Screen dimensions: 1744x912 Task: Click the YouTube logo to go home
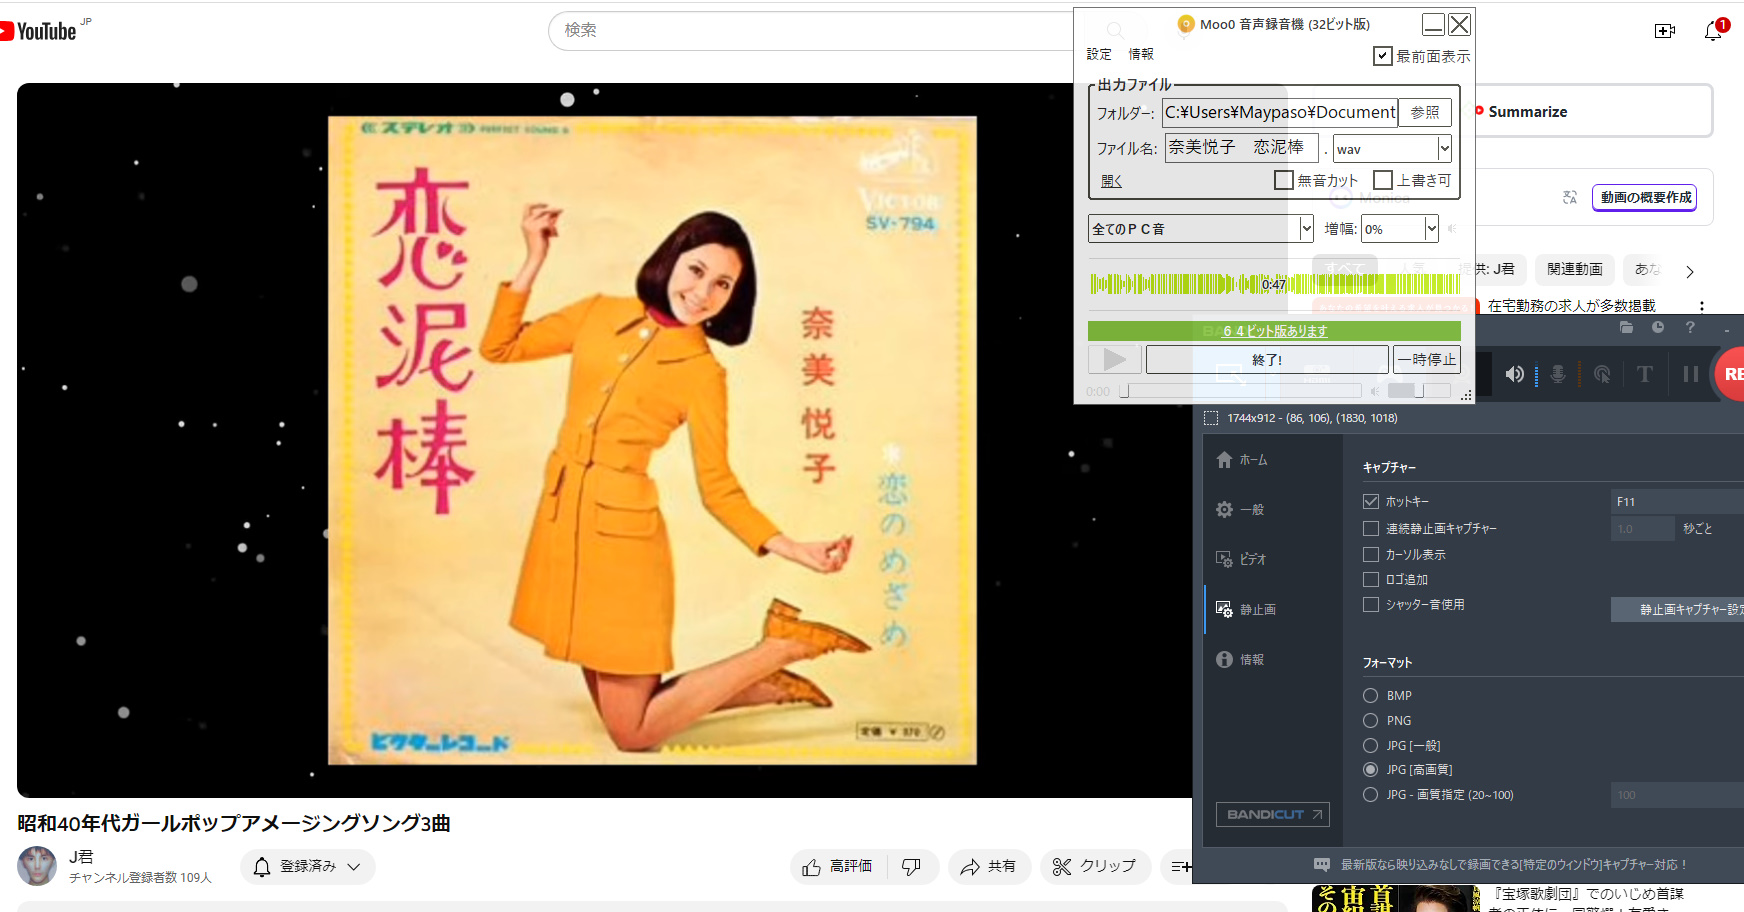pos(38,31)
